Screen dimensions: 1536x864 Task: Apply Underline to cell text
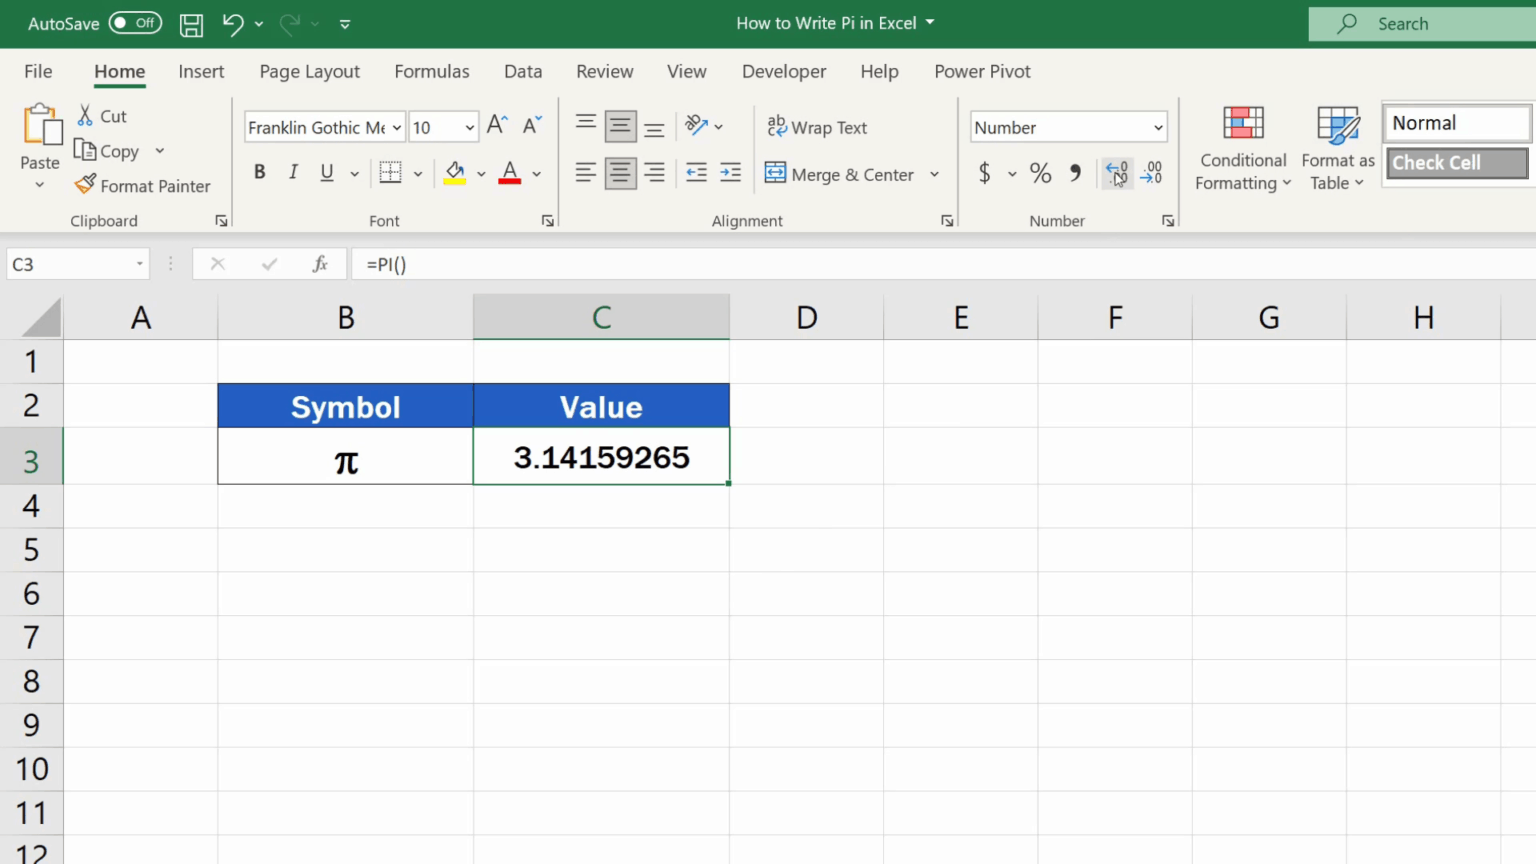[326, 172]
